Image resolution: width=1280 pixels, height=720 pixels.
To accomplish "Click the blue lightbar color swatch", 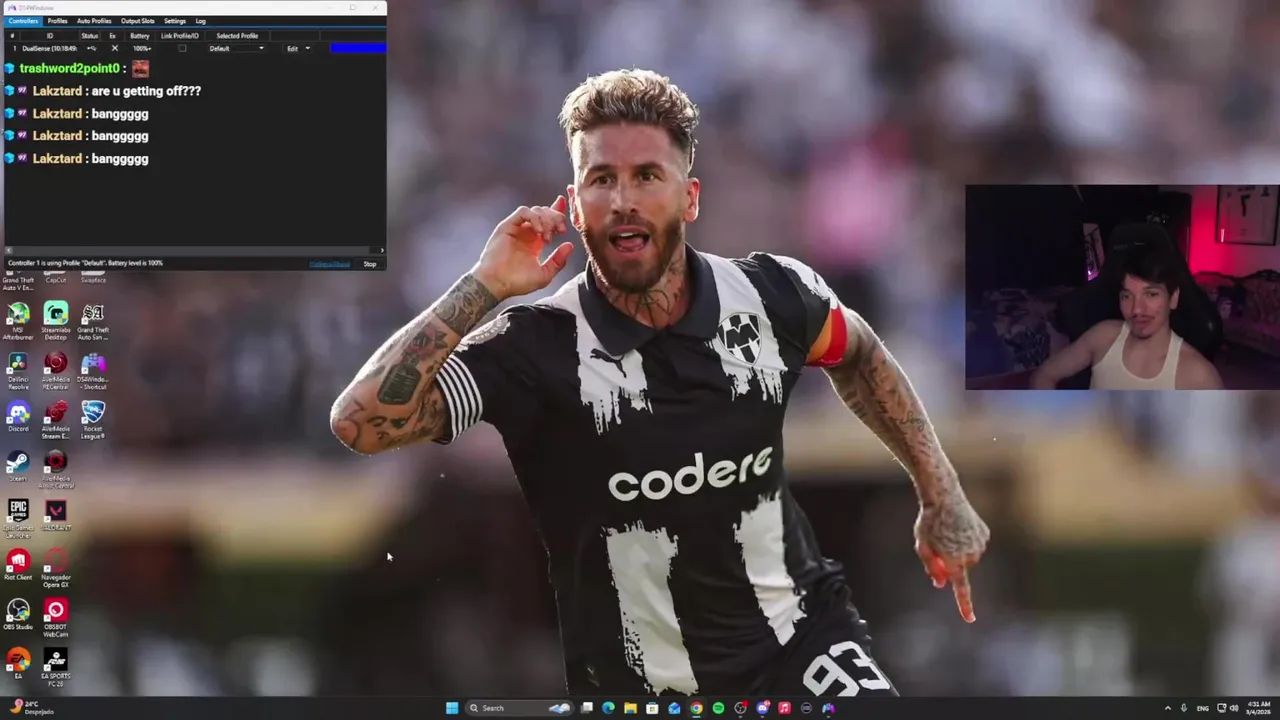I will point(358,48).
